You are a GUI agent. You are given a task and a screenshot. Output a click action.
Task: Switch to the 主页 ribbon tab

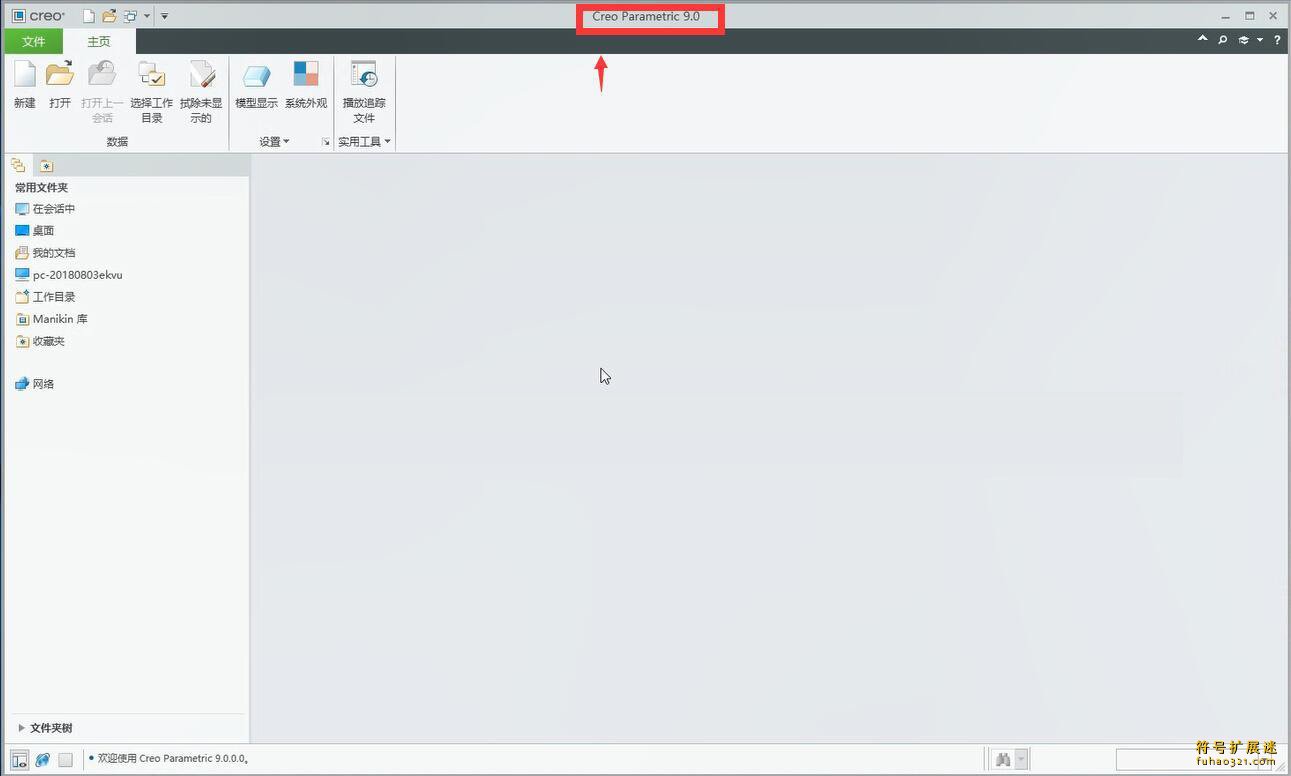coord(99,41)
